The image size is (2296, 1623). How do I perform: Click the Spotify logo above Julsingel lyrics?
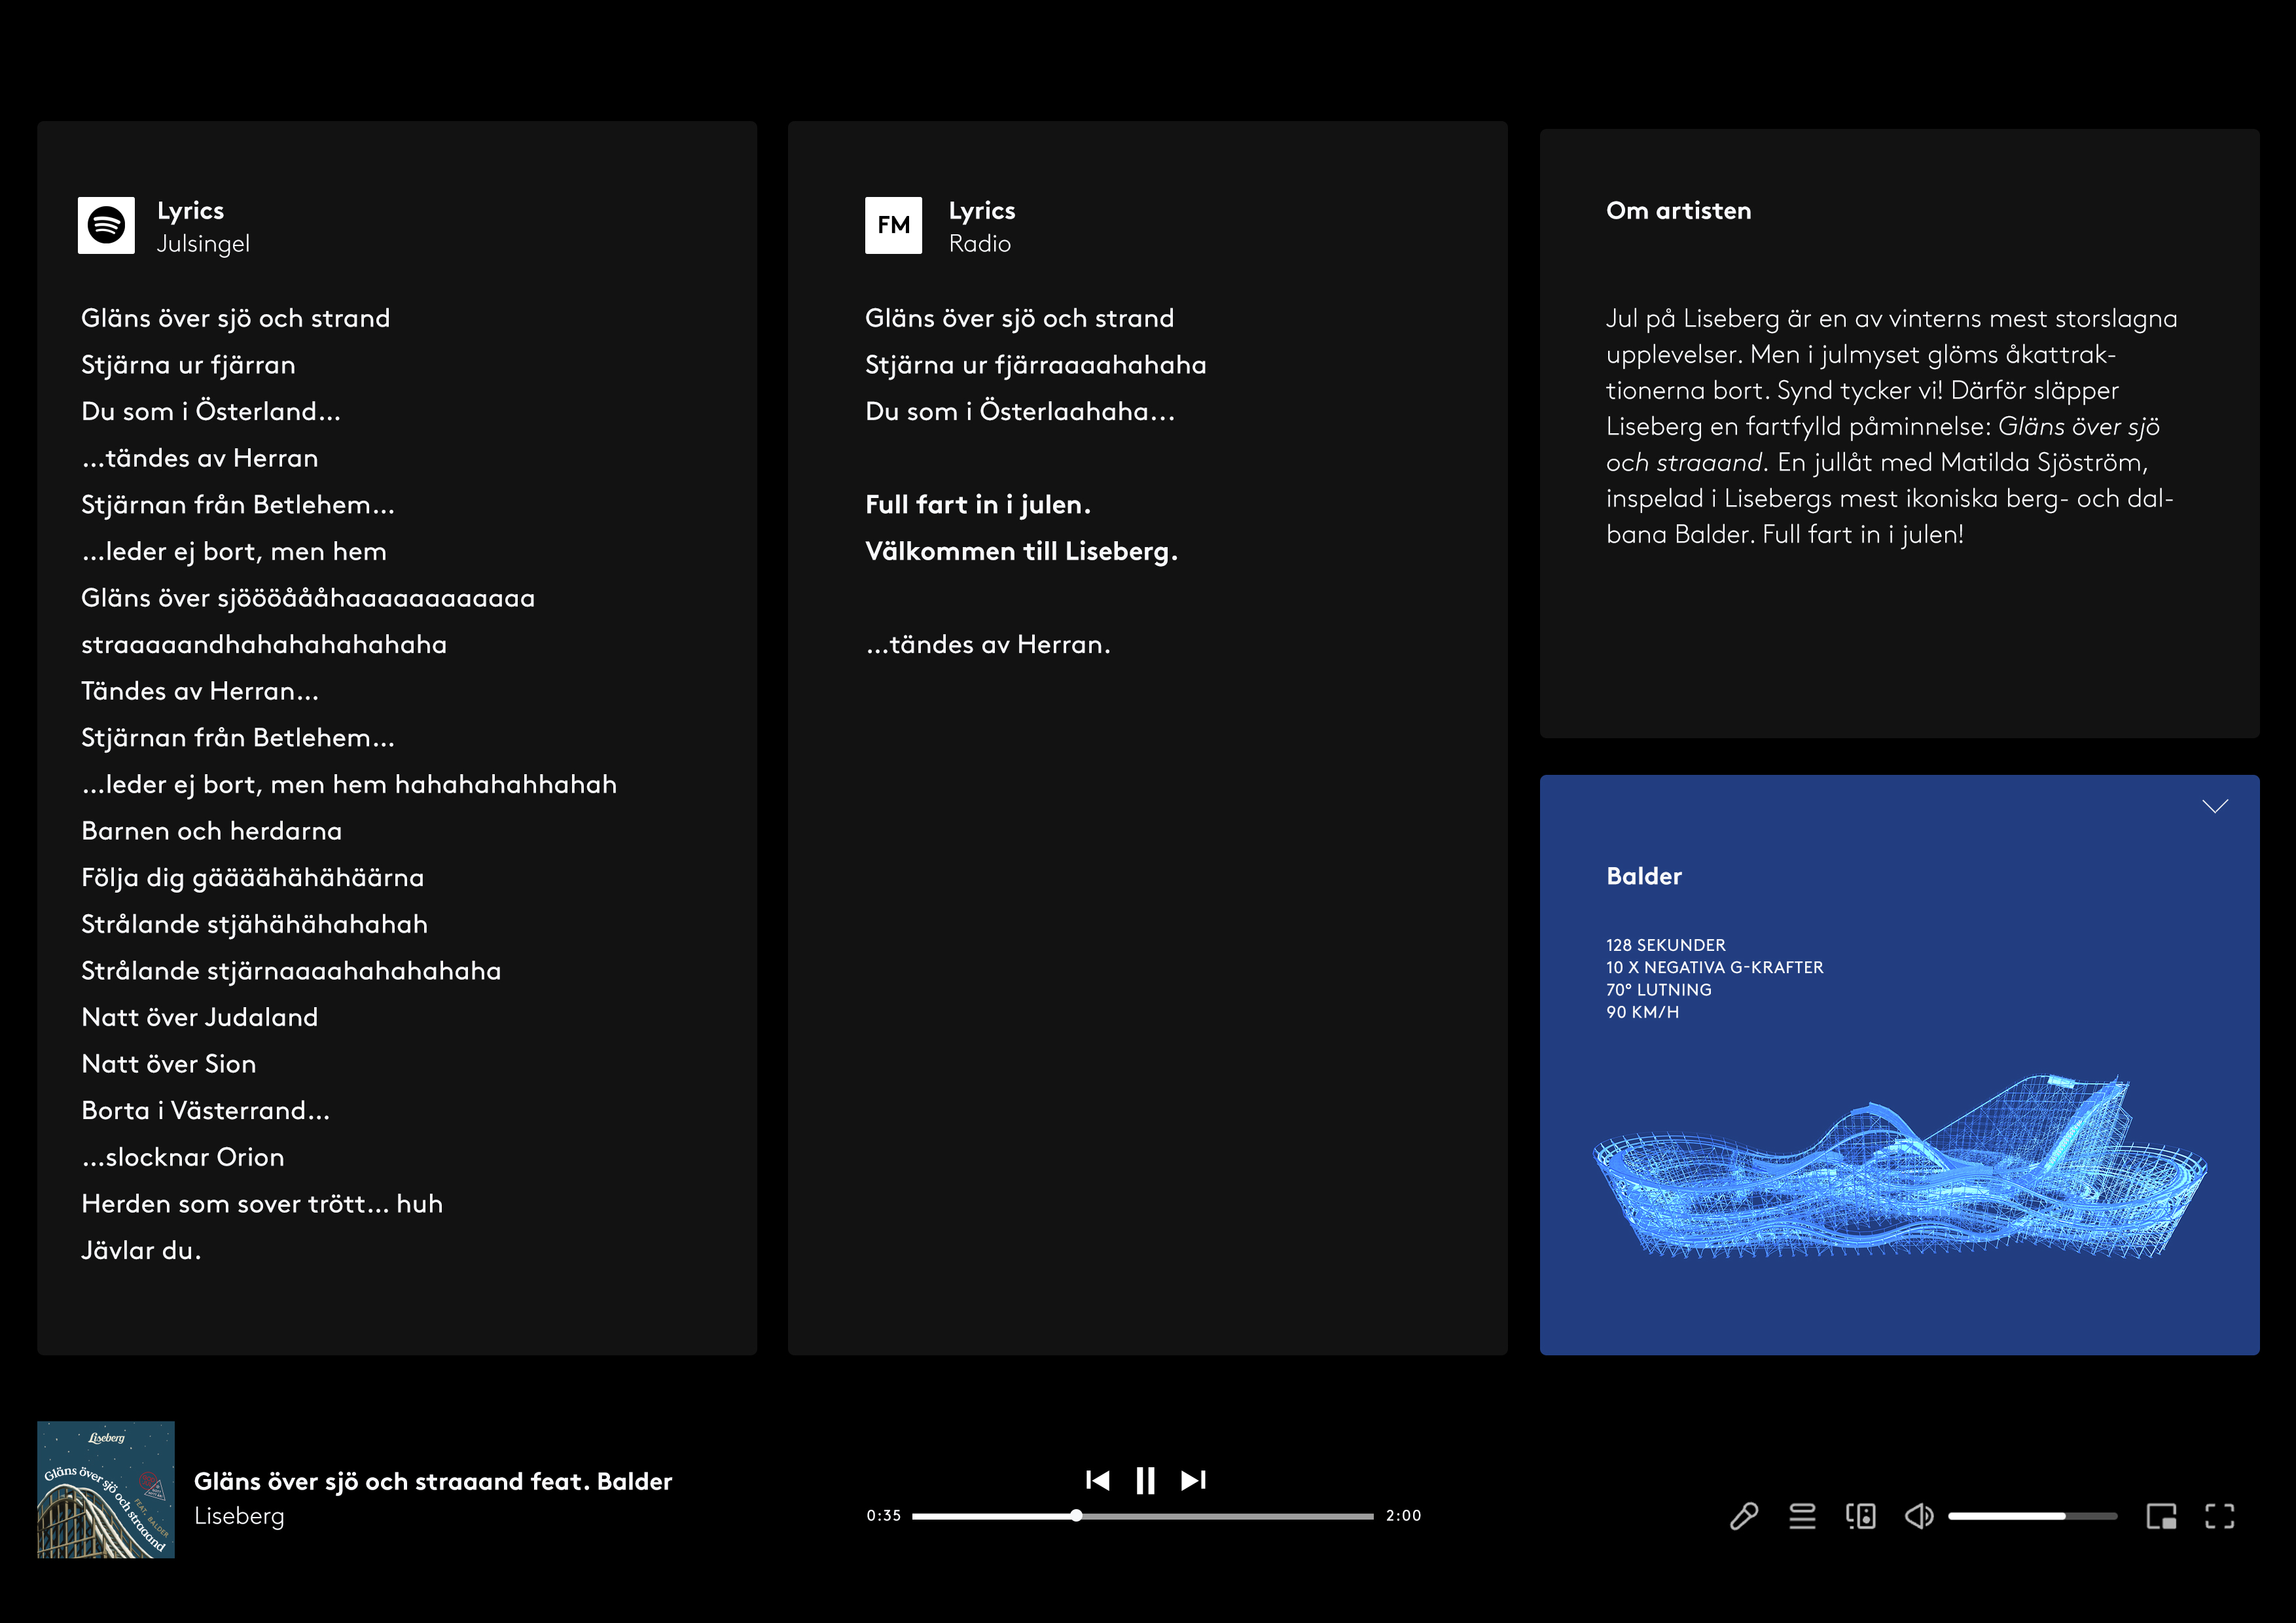coord(106,225)
